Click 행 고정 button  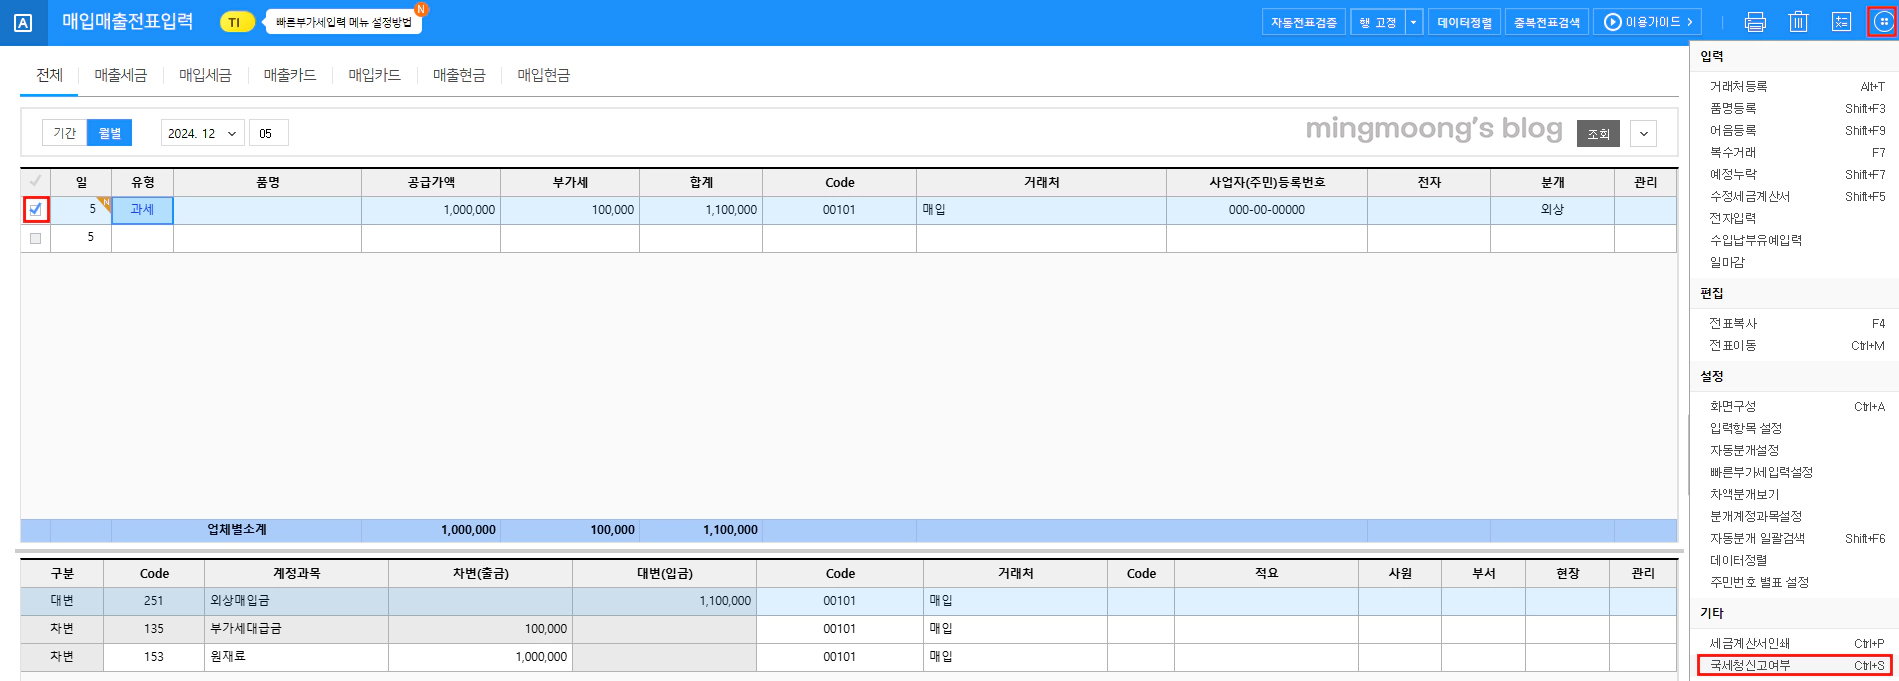pyautogui.click(x=1377, y=22)
